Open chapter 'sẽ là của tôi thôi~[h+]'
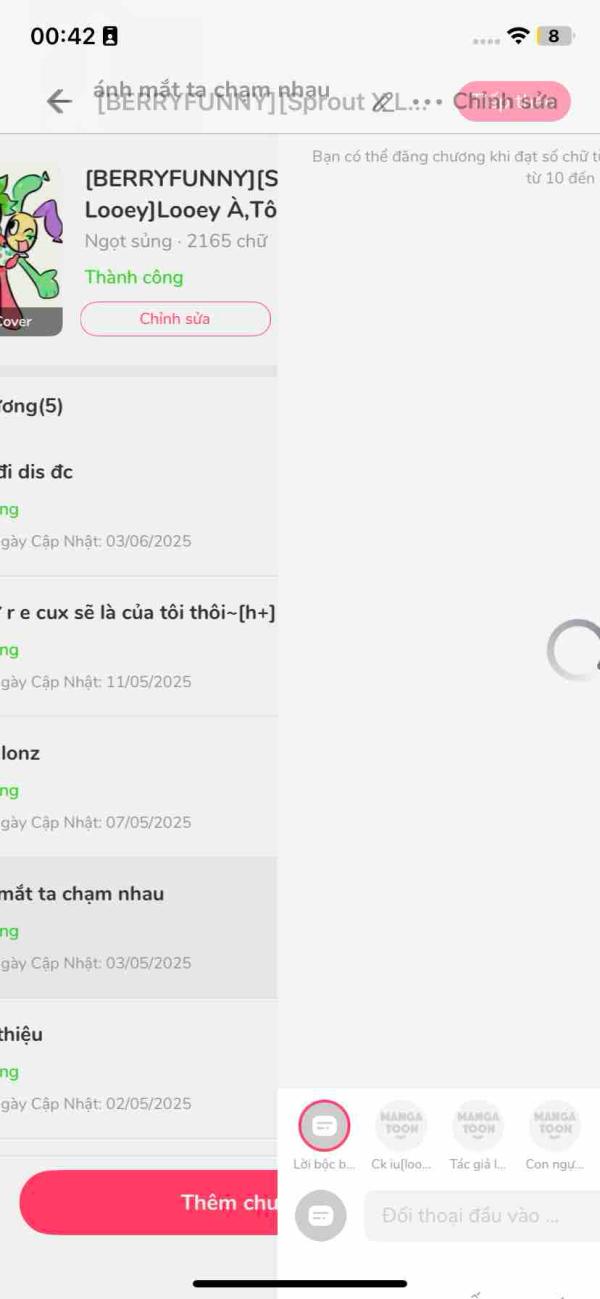Viewport: 600px width, 1299px height. click(138, 647)
